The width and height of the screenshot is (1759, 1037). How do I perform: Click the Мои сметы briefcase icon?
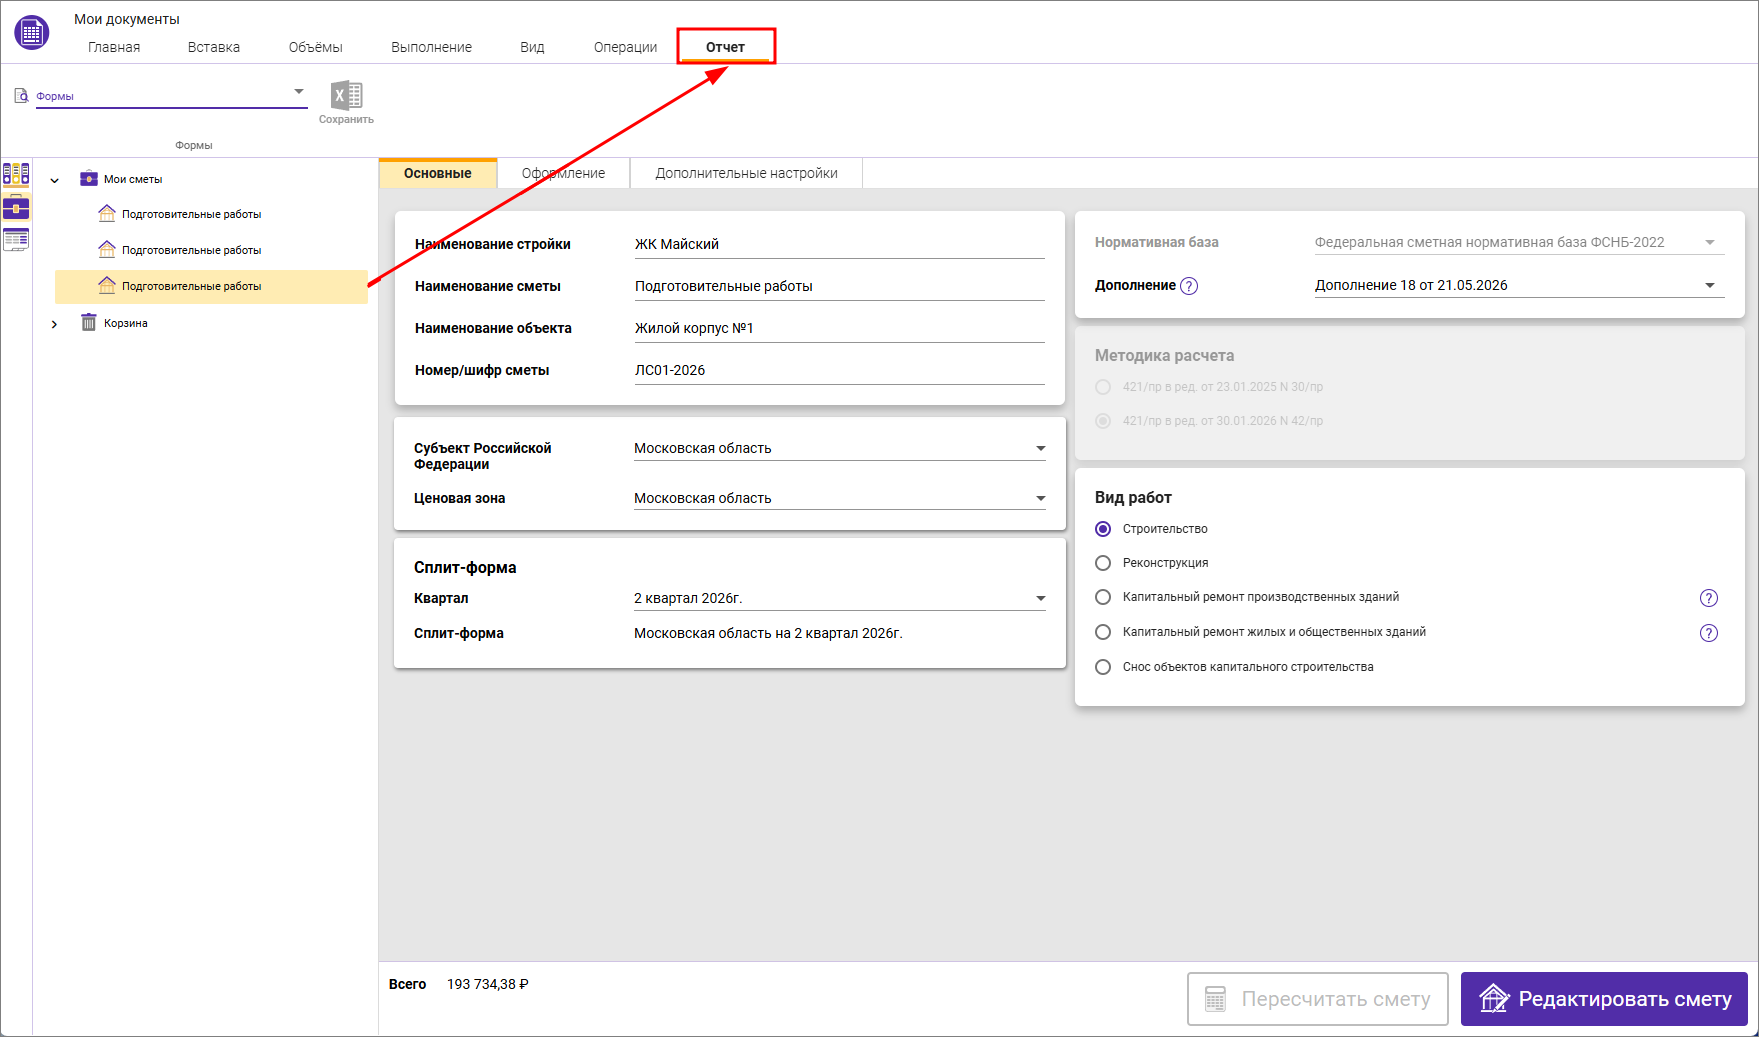click(89, 179)
